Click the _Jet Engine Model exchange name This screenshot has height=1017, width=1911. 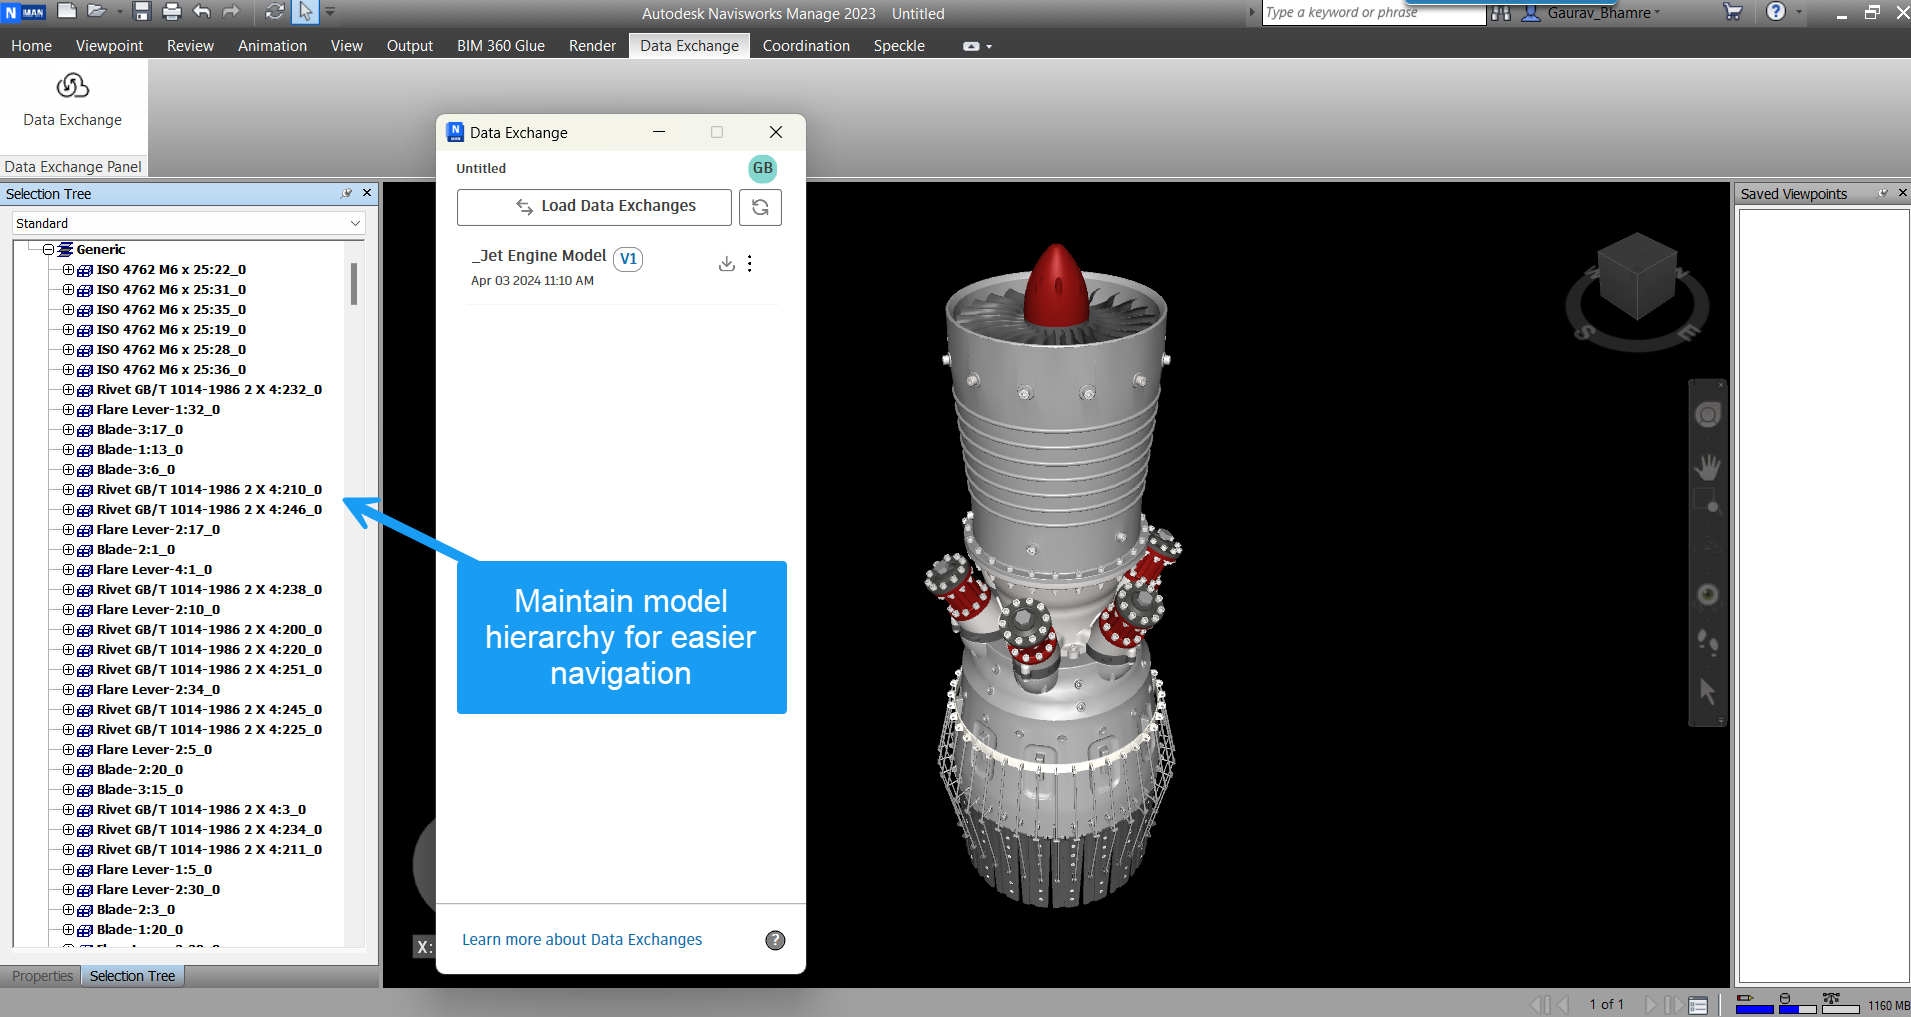point(539,256)
